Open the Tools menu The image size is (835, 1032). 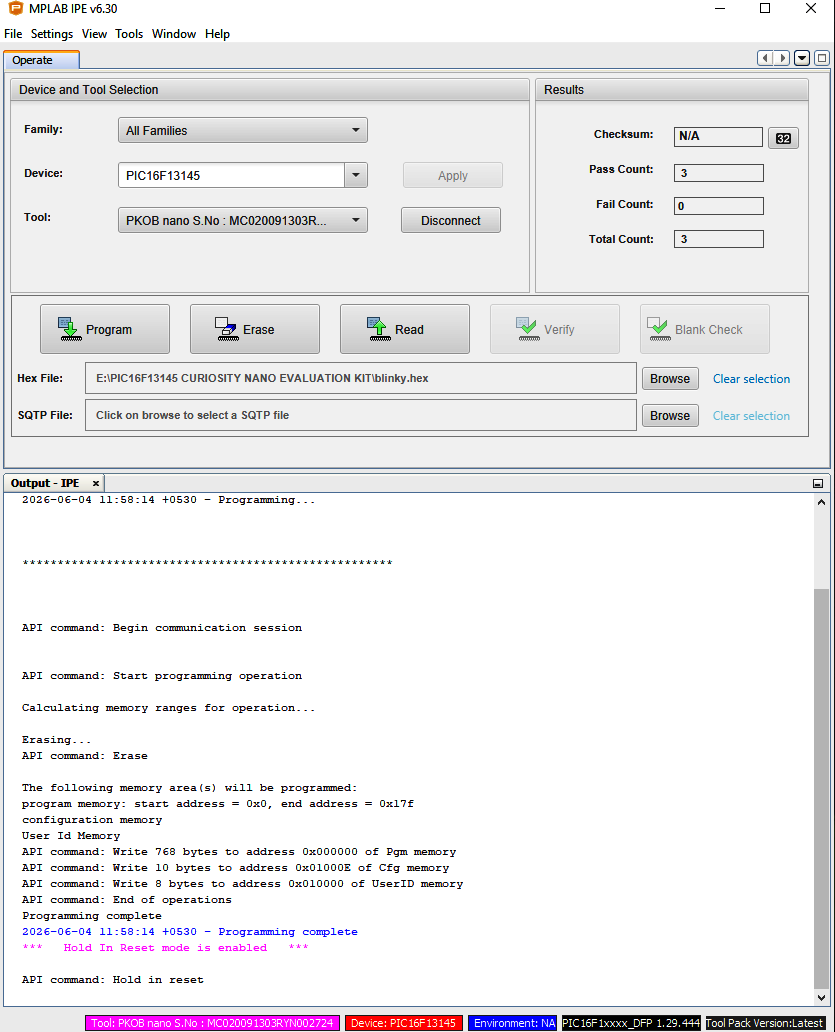[129, 34]
